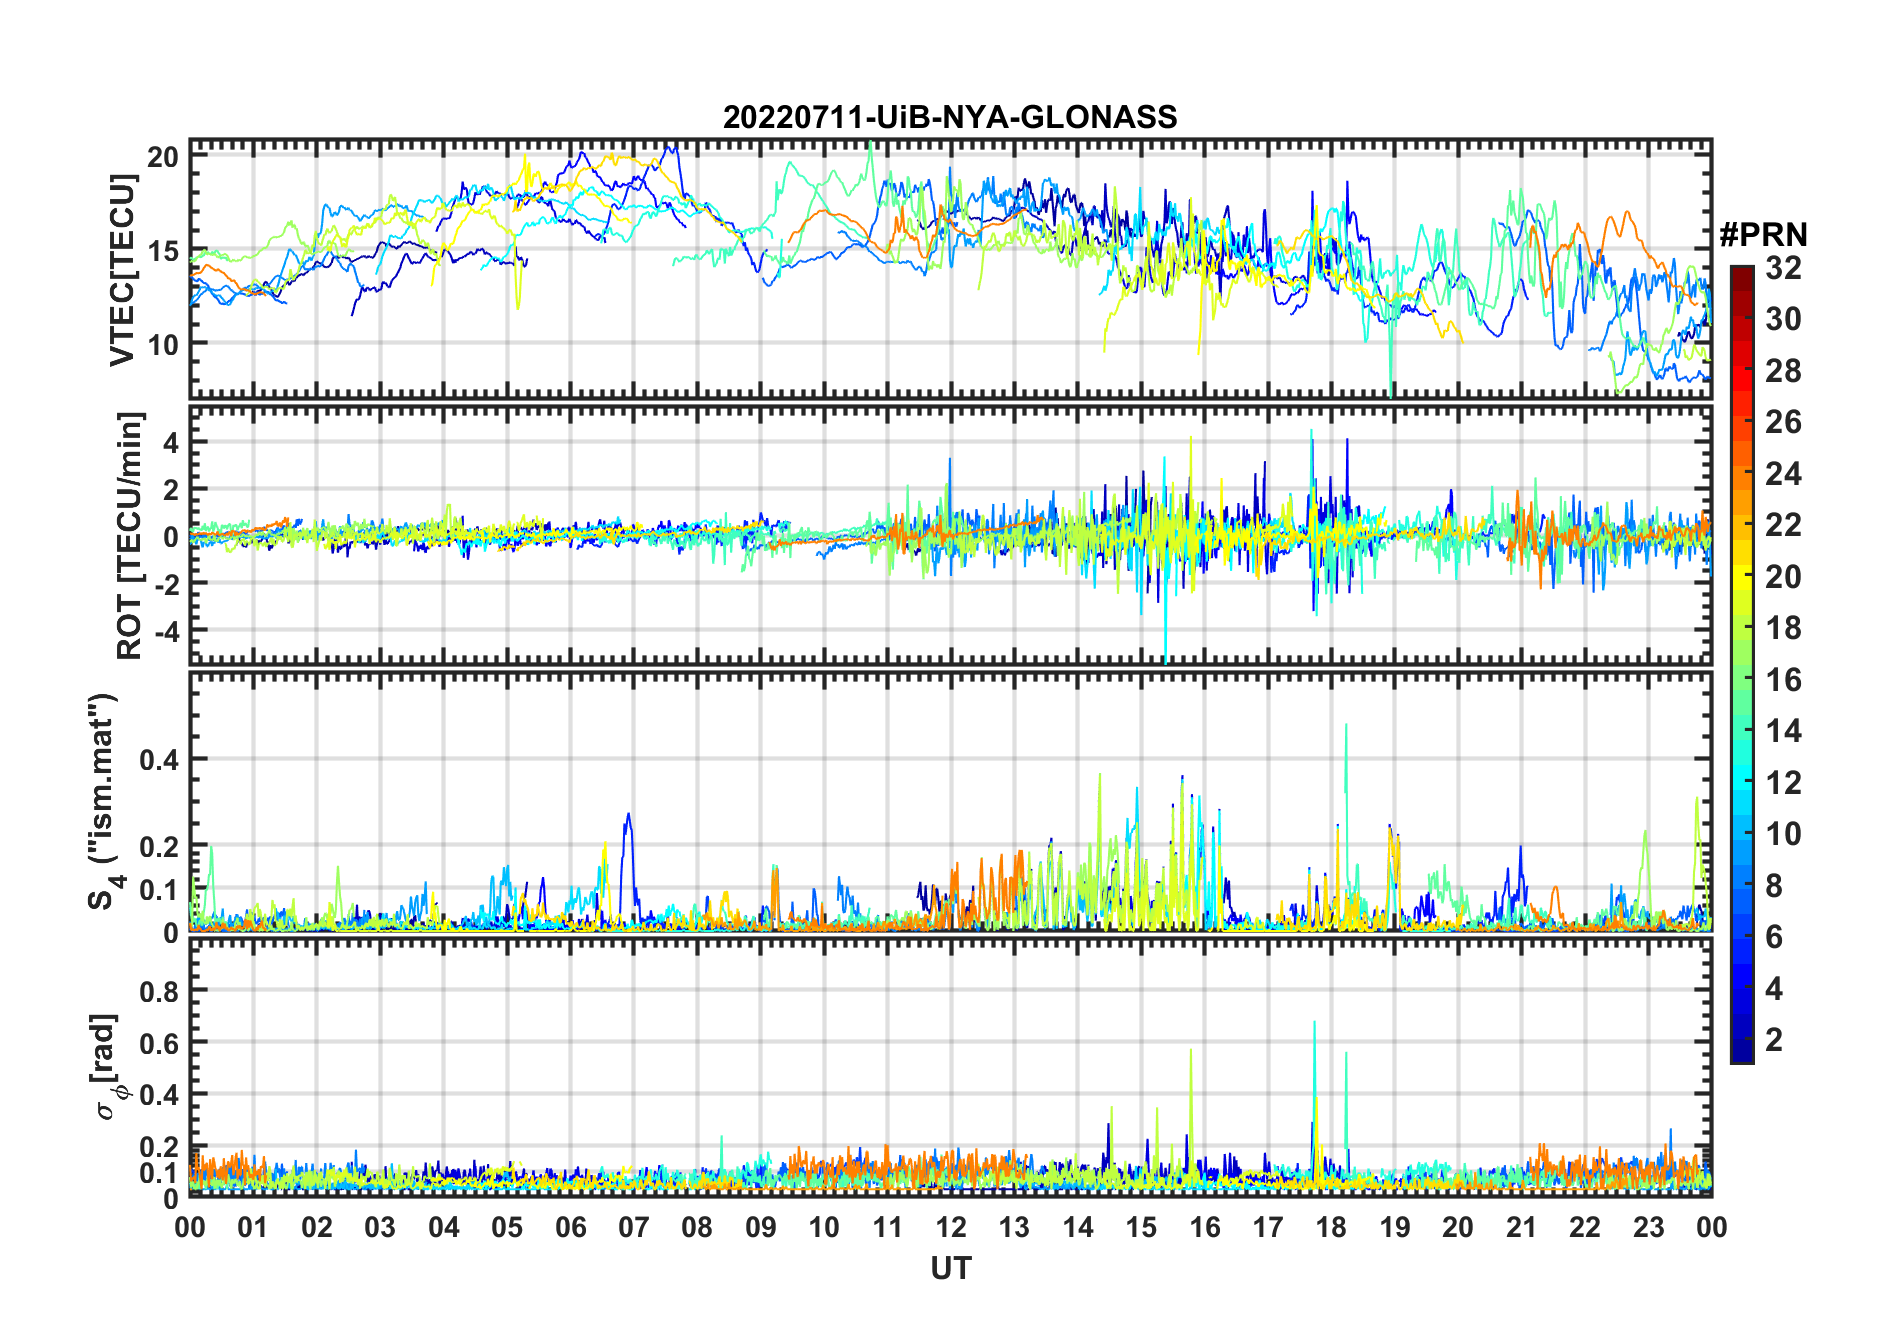Image resolution: width=1902 pixels, height=1330 pixels.
Task: Click colorbar tick label 20
Action: [1783, 577]
